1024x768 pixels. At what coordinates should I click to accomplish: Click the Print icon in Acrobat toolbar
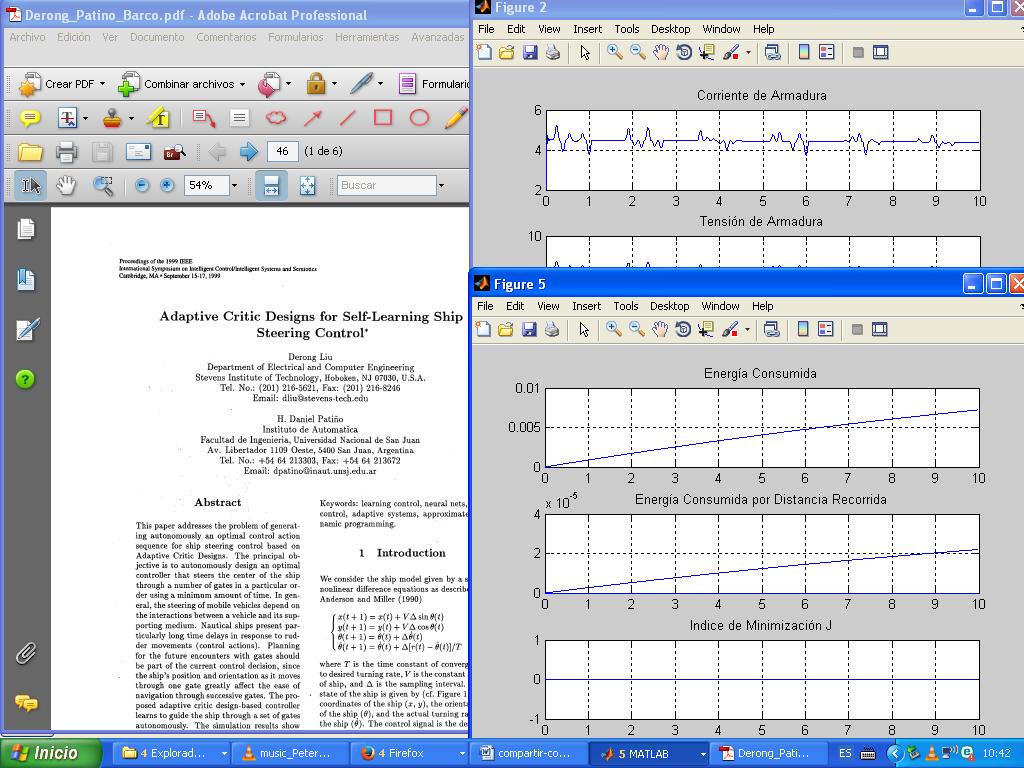(66, 152)
